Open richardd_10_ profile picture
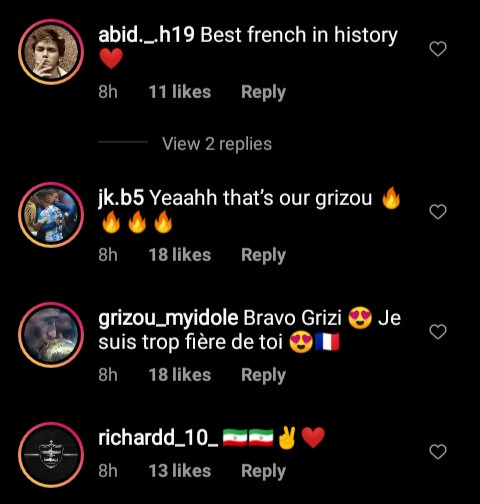This screenshot has width=480, height=504. pyautogui.click(x=51, y=455)
